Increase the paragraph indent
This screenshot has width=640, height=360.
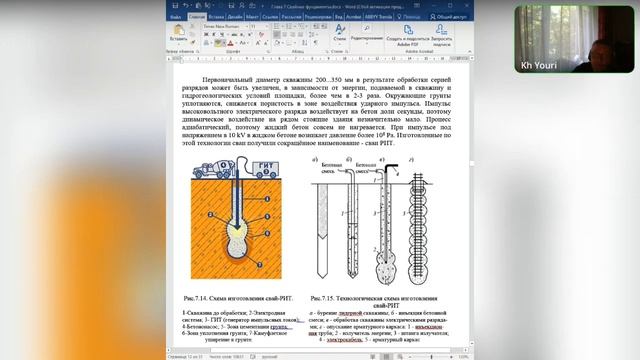324,26
